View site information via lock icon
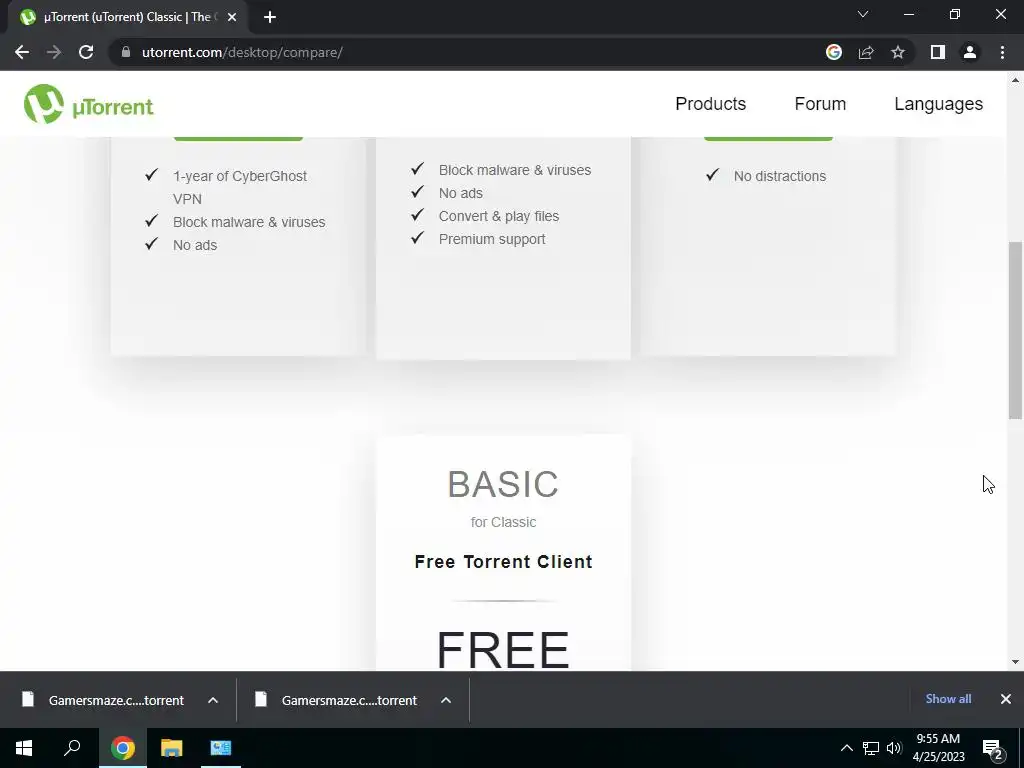This screenshot has width=1024, height=768. click(126, 52)
